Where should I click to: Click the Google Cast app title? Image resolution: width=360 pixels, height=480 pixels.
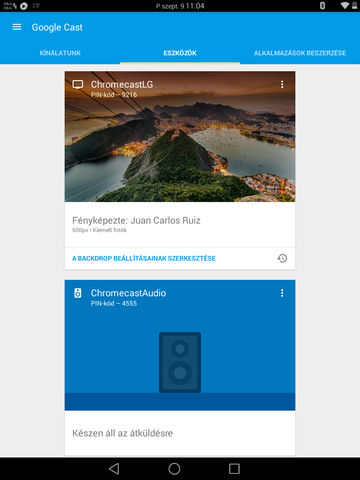[x=57, y=27]
